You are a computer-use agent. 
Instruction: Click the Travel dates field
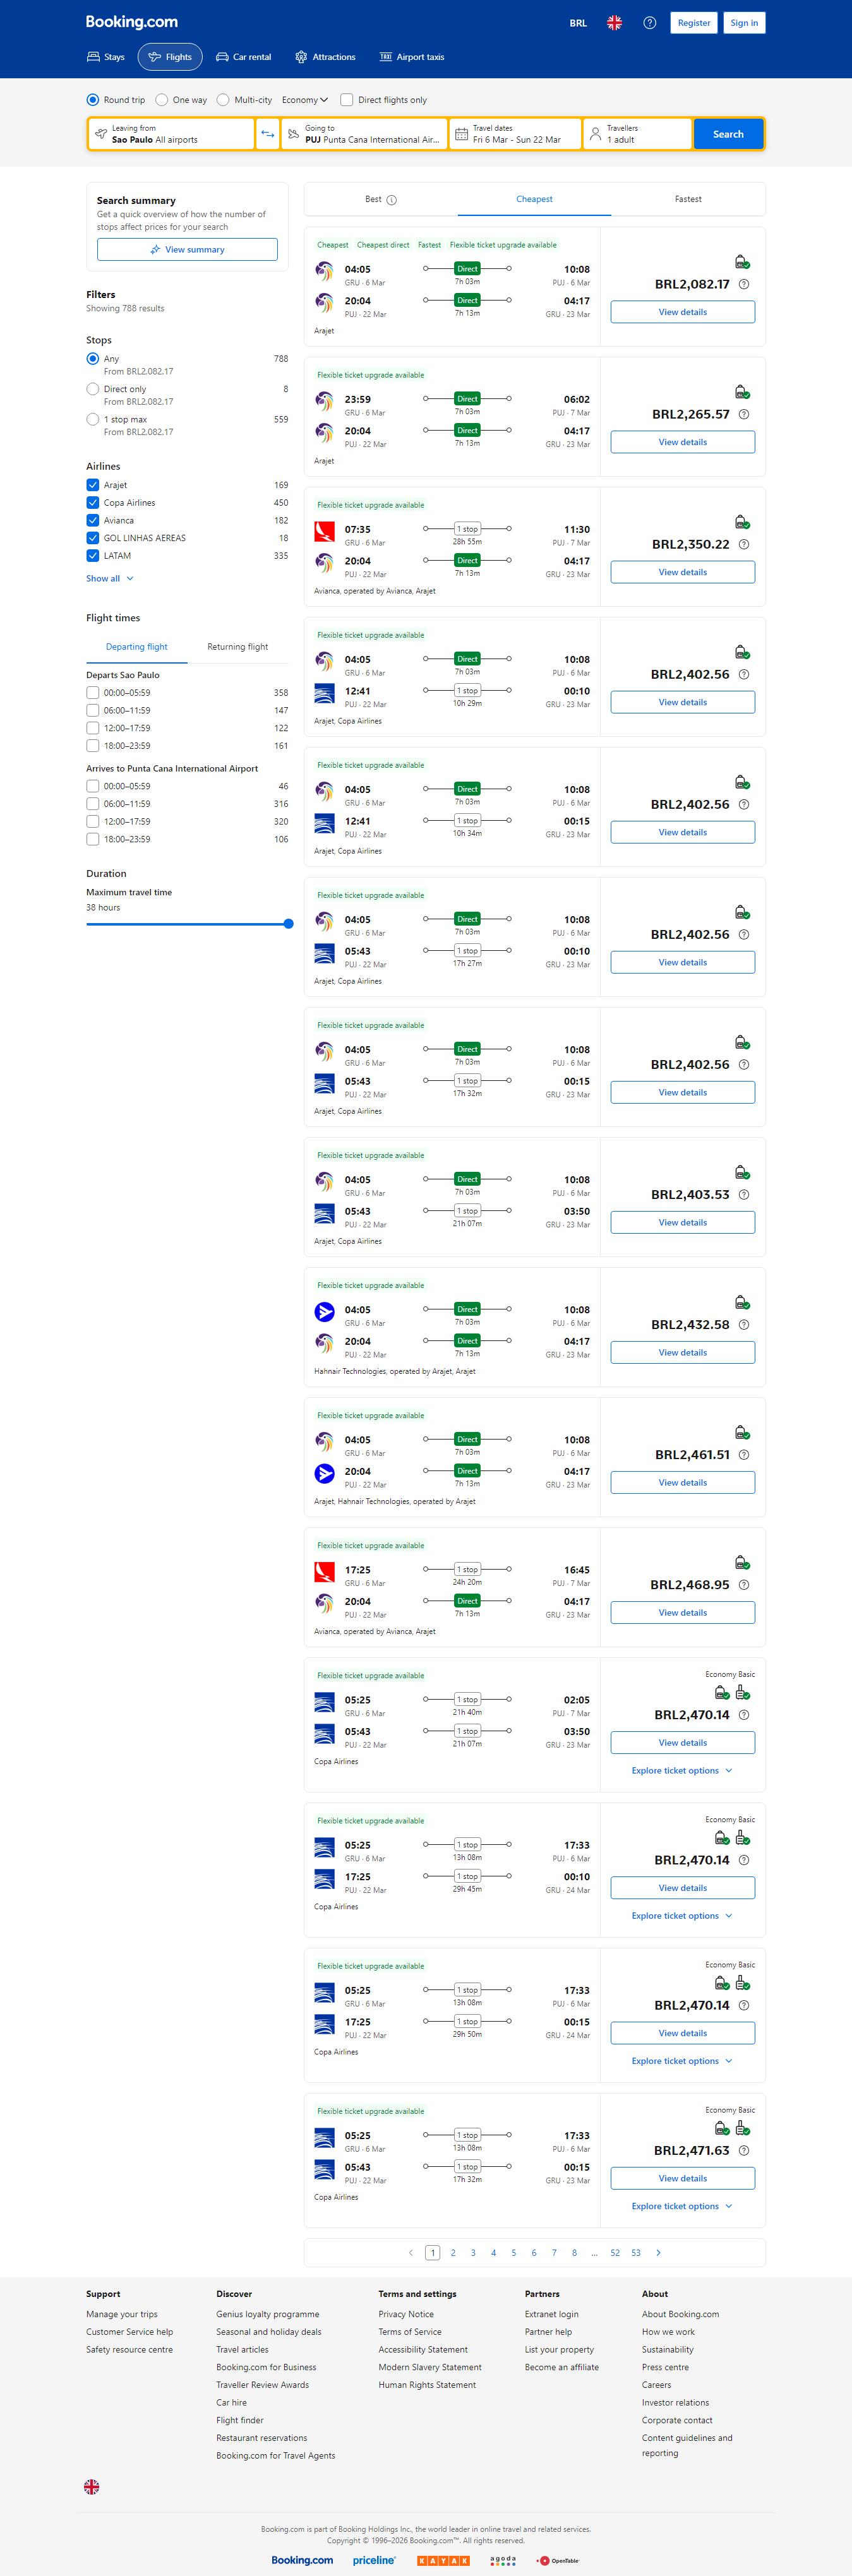click(515, 134)
